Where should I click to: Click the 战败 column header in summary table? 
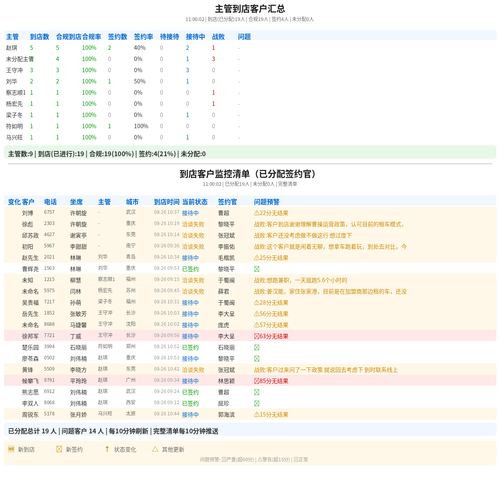coord(218,37)
